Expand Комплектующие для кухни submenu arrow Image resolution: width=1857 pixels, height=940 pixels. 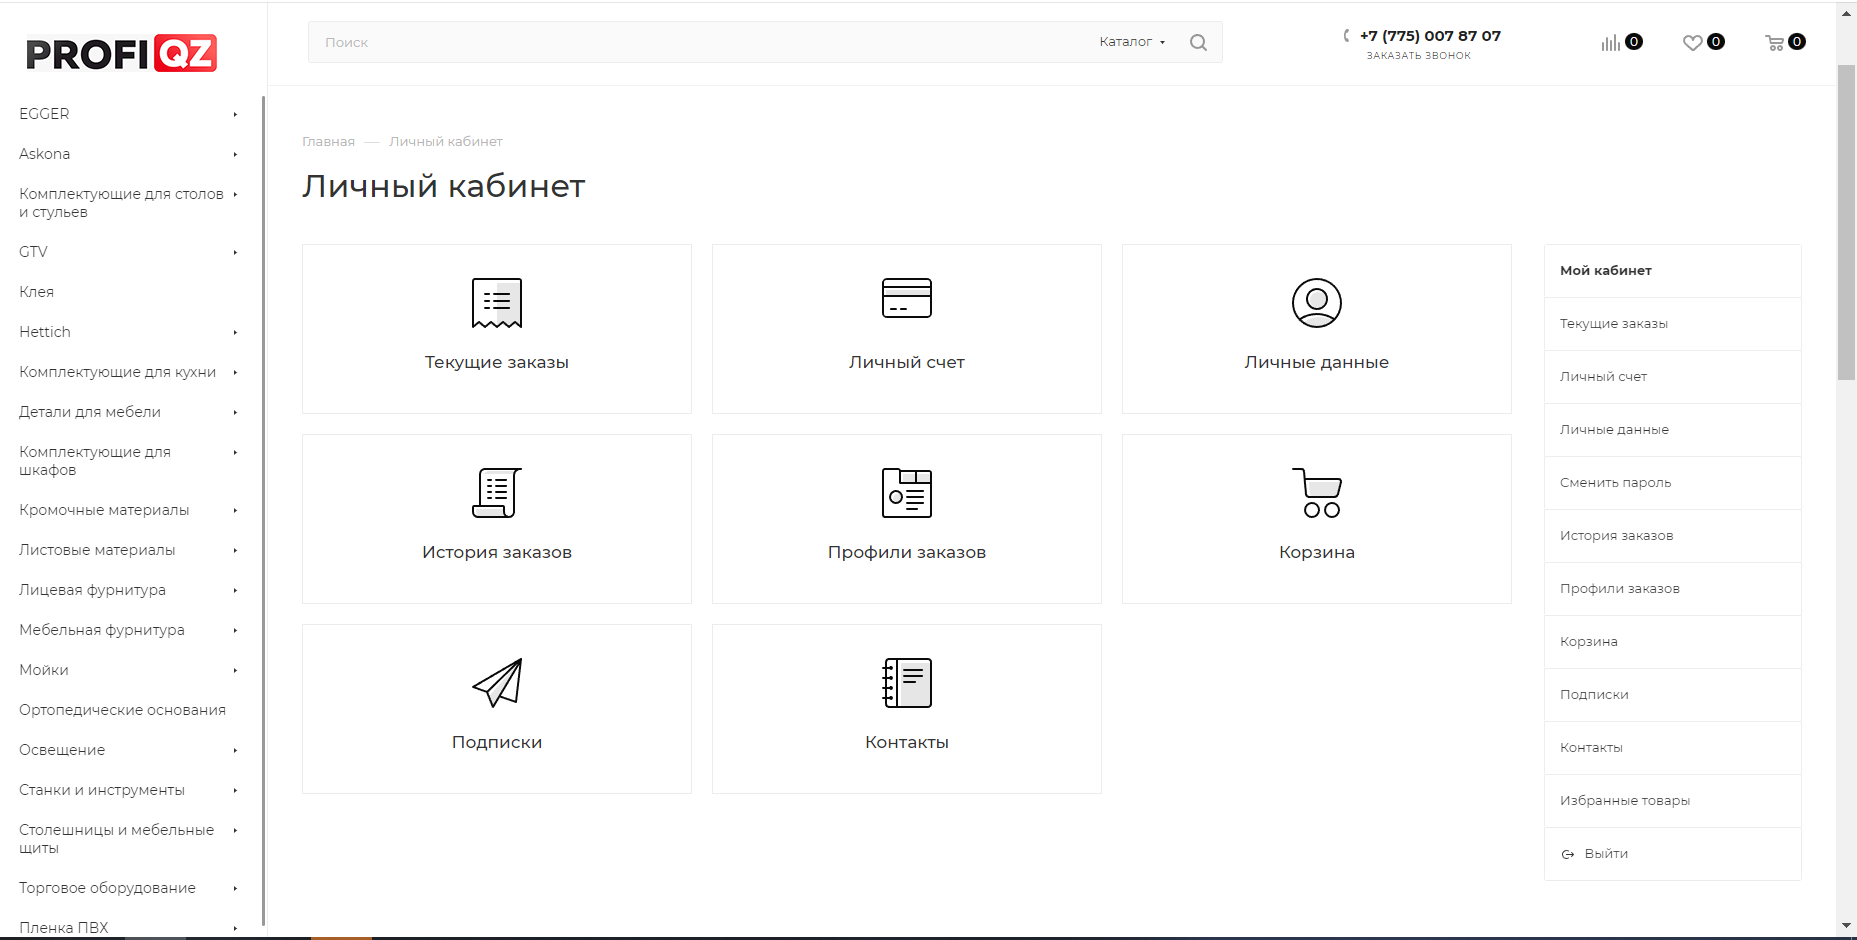pyautogui.click(x=235, y=372)
